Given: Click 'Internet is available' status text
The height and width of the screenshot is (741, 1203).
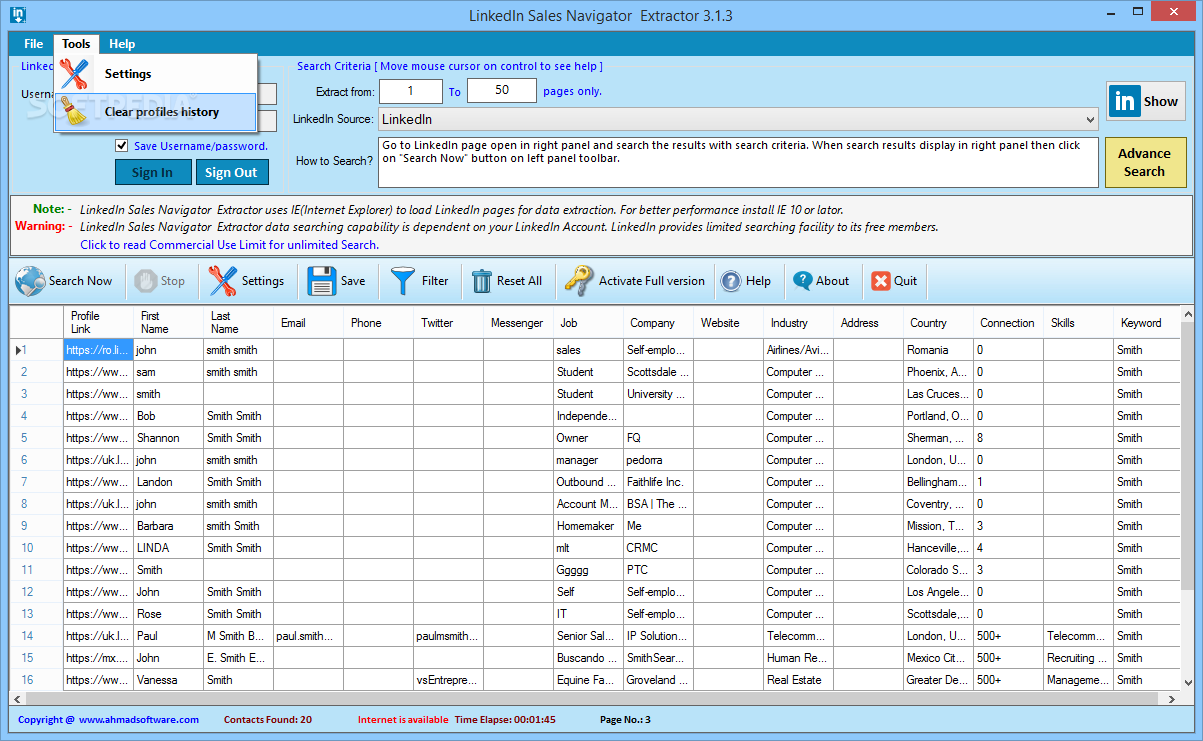Looking at the screenshot, I should tap(403, 719).
